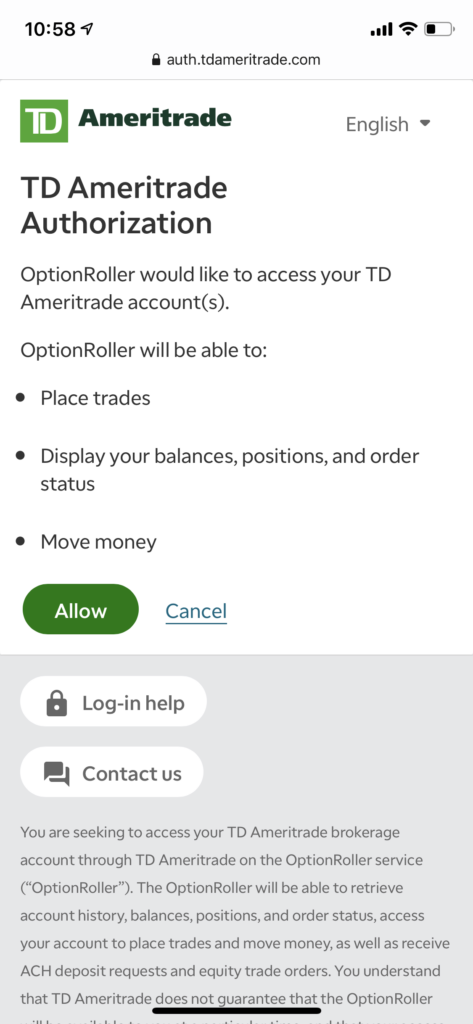Click the Ameritrade wordmark
This screenshot has width=473, height=1024.
[x=155, y=119]
